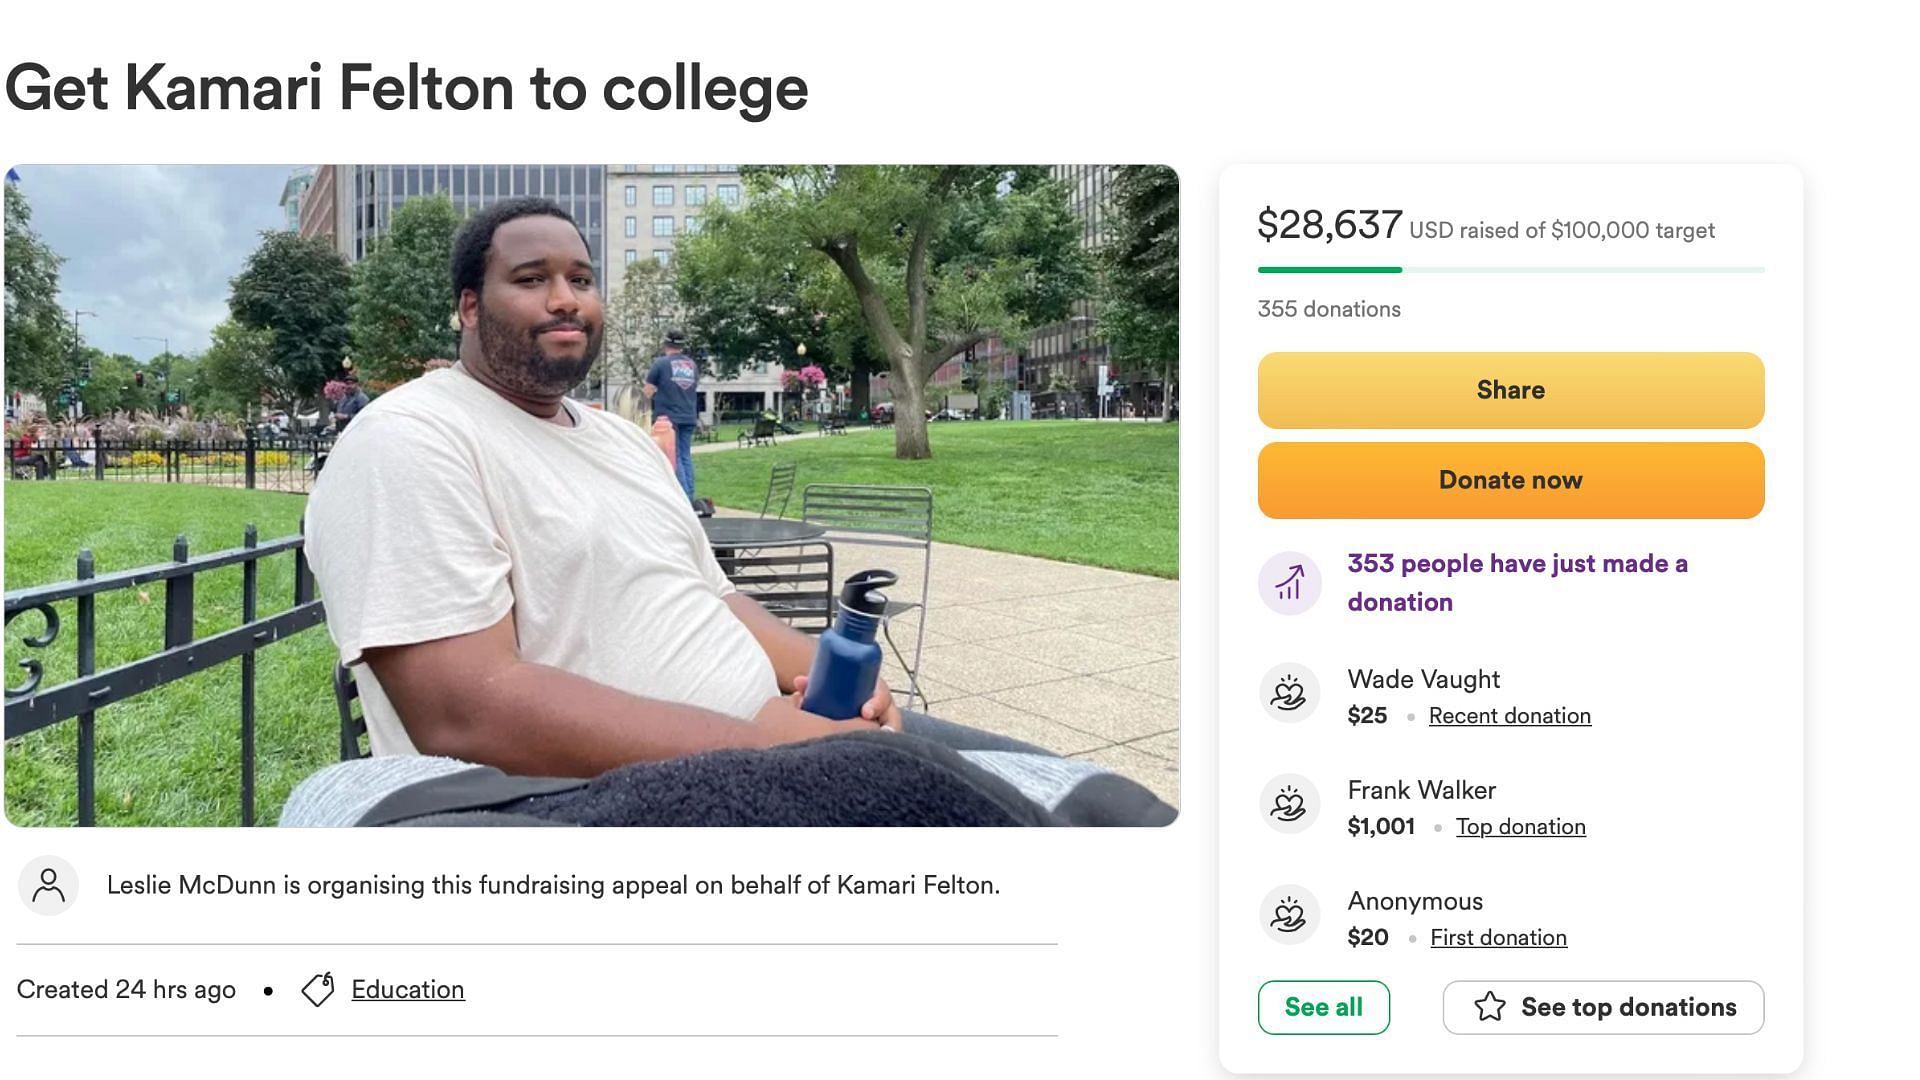Follow the Recent donation link
Screen dimensions: 1920x1080
(1509, 716)
